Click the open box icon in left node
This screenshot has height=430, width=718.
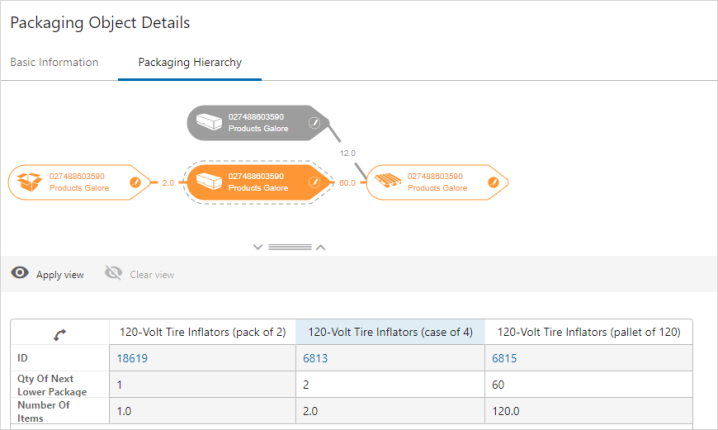coord(29,182)
